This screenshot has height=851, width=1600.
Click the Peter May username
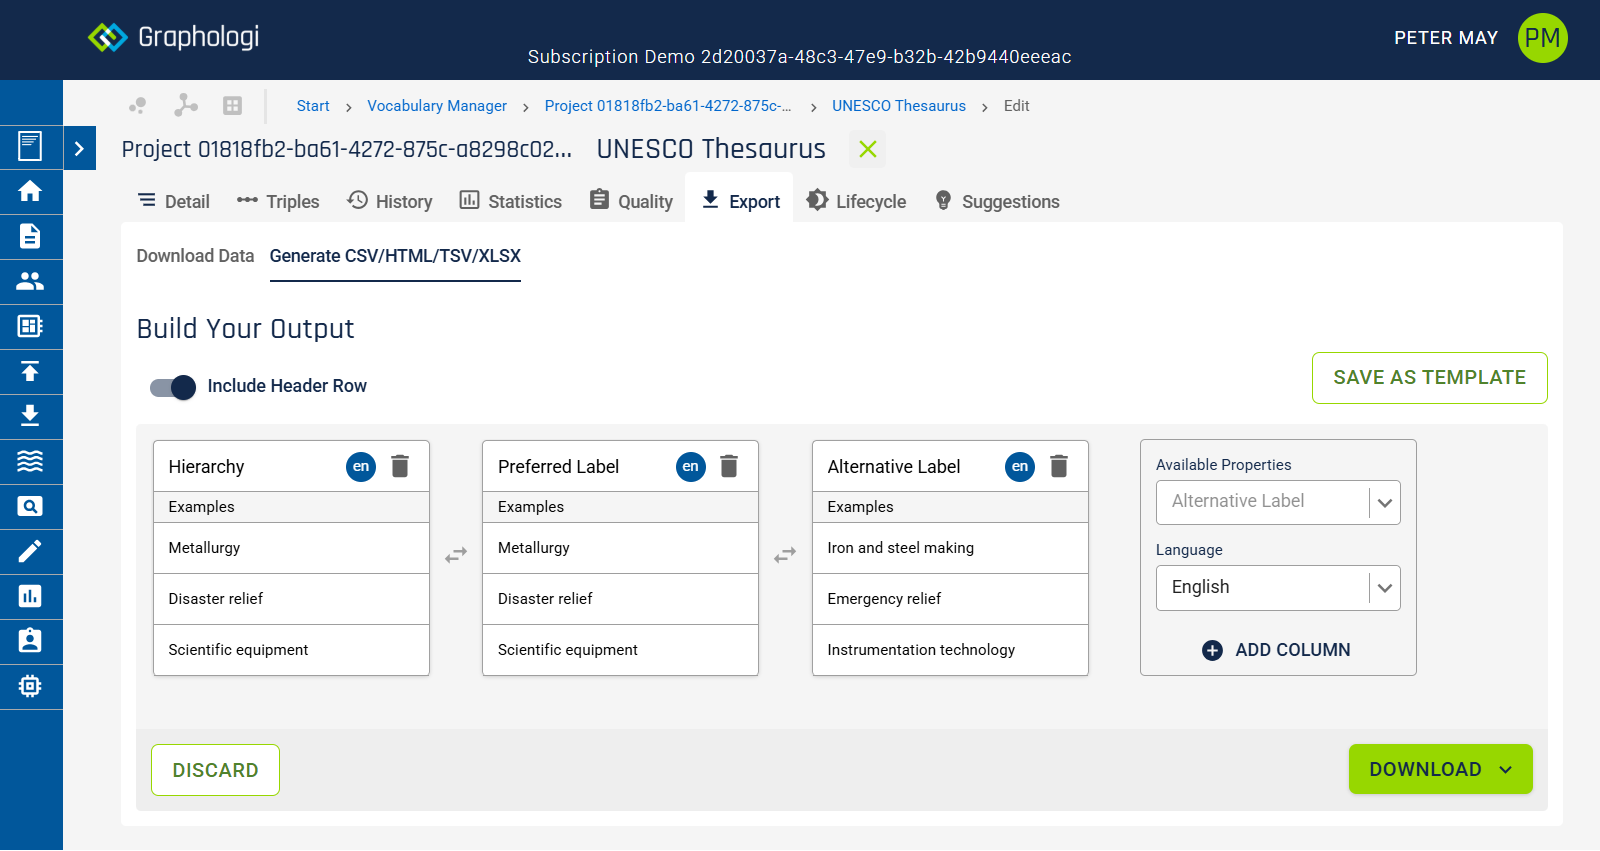click(x=1446, y=38)
